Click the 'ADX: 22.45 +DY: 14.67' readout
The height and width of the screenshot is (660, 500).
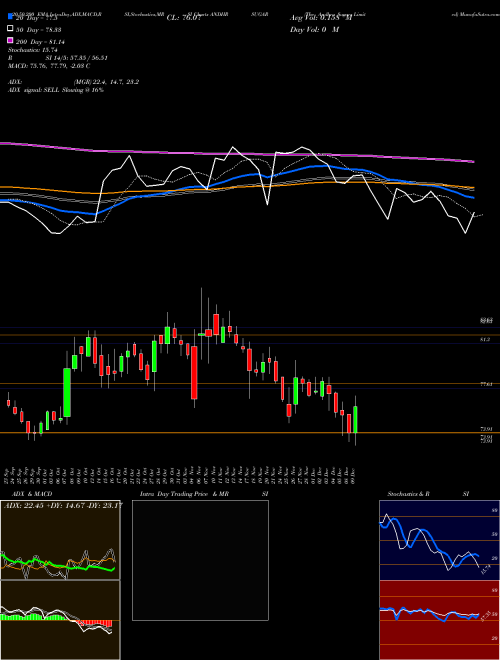(63, 506)
